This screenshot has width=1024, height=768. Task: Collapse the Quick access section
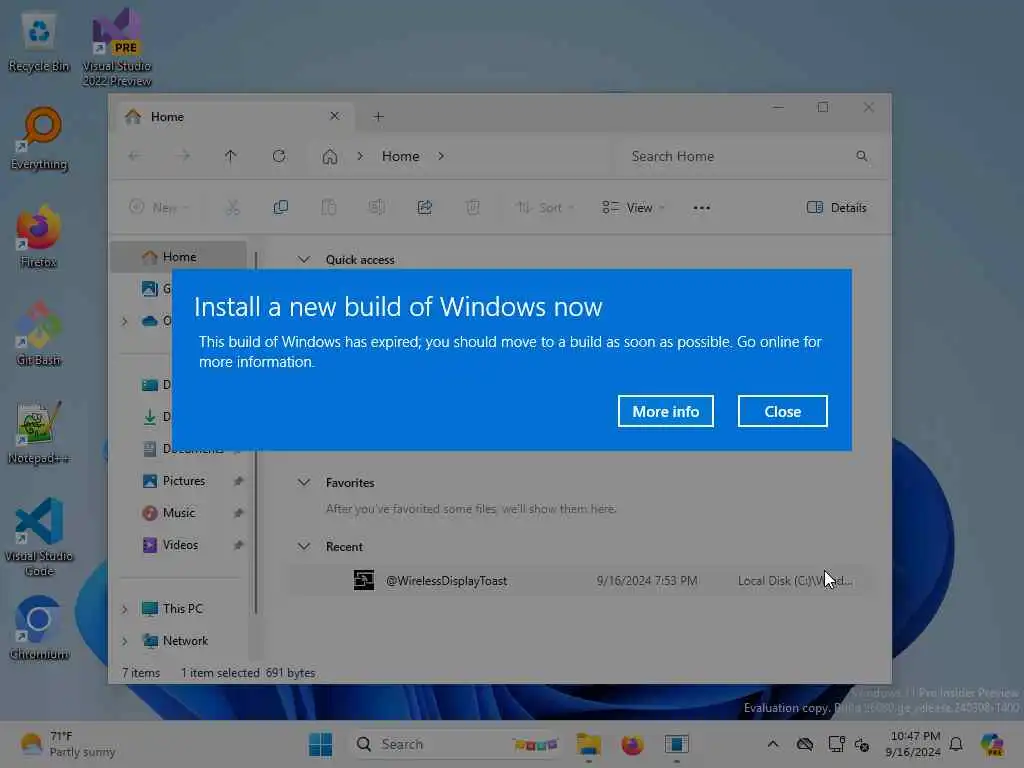304,259
